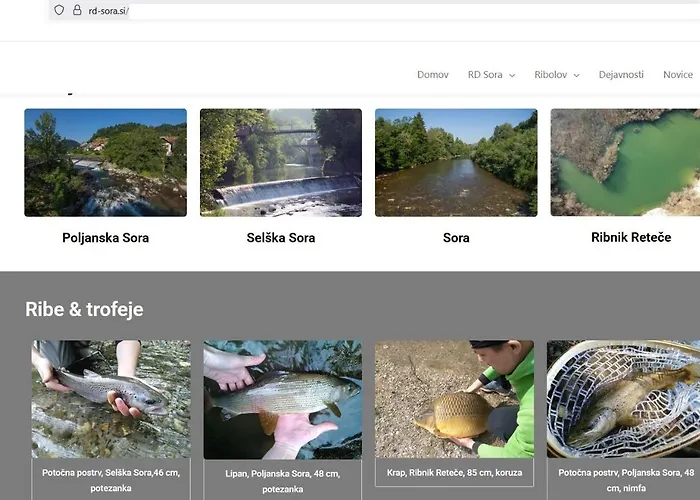Open the Poljanska Sora river photo
Viewport: 700px width, 500px height.
(x=105, y=162)
